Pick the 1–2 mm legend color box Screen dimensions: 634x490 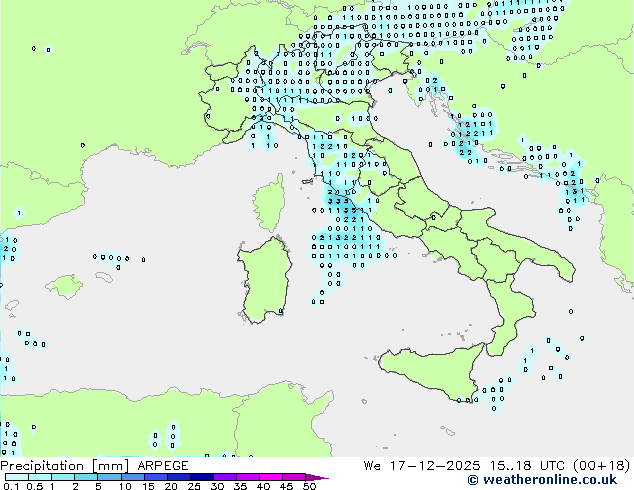tap(63, 477)
